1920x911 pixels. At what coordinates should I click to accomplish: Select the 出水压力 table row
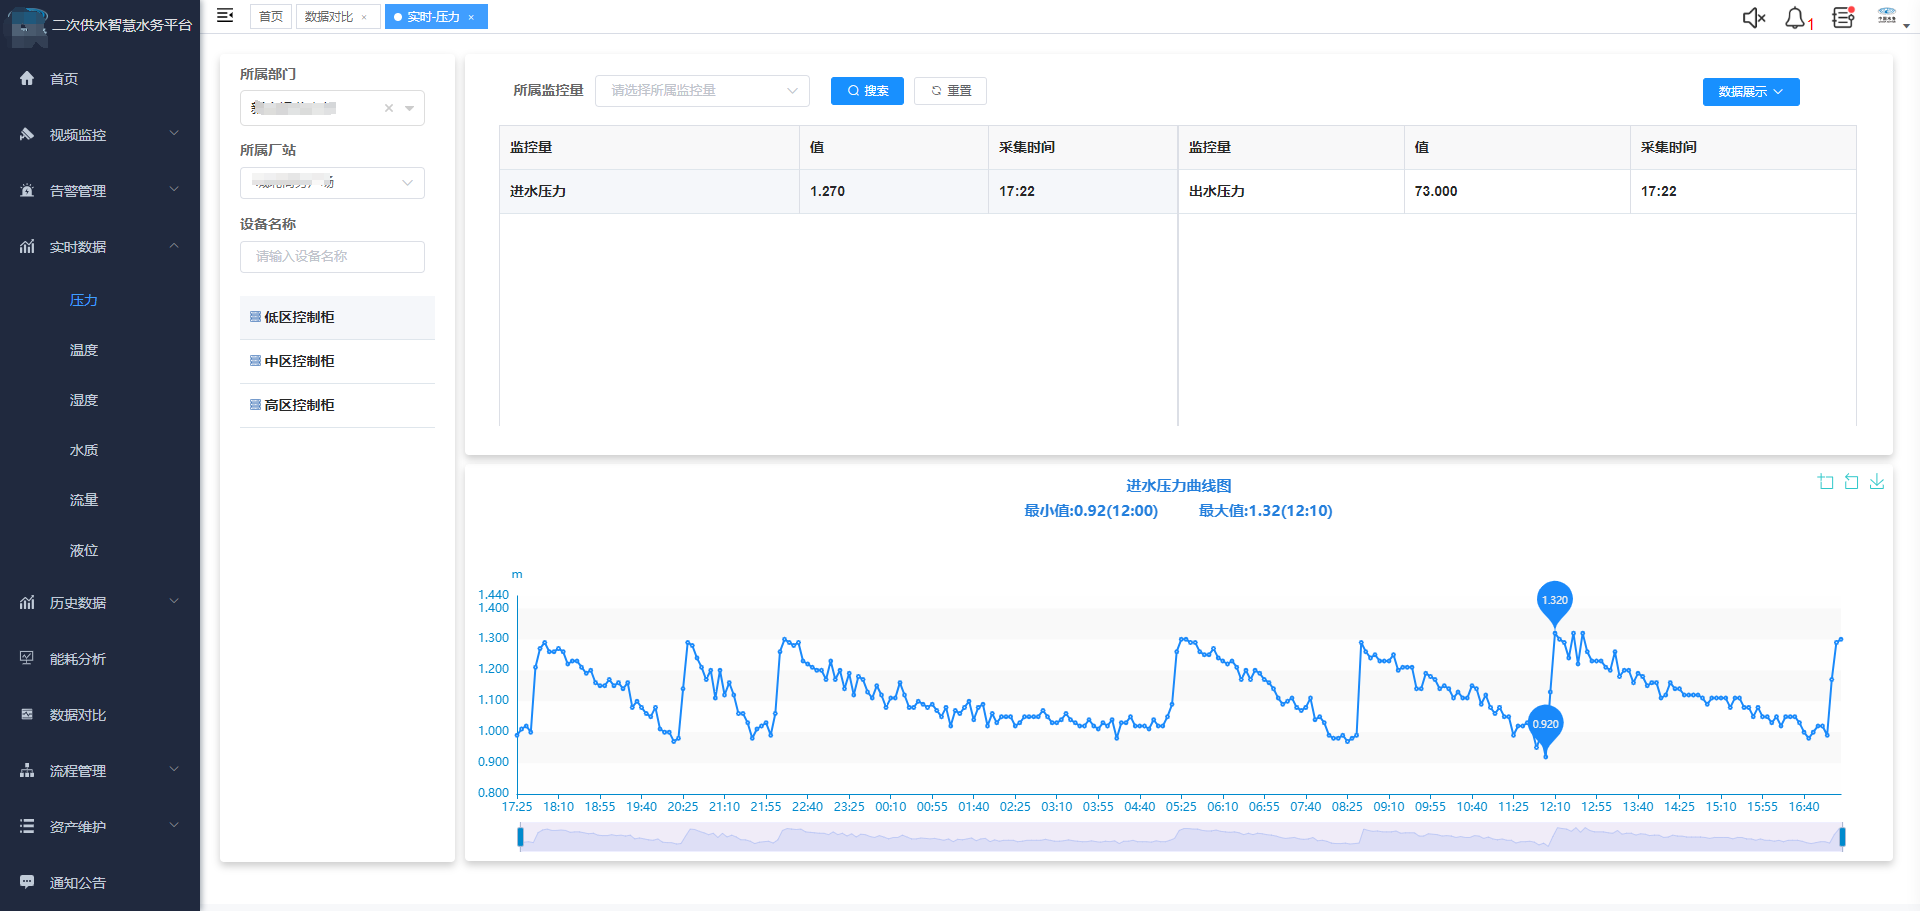click(x=1517, y=191)
